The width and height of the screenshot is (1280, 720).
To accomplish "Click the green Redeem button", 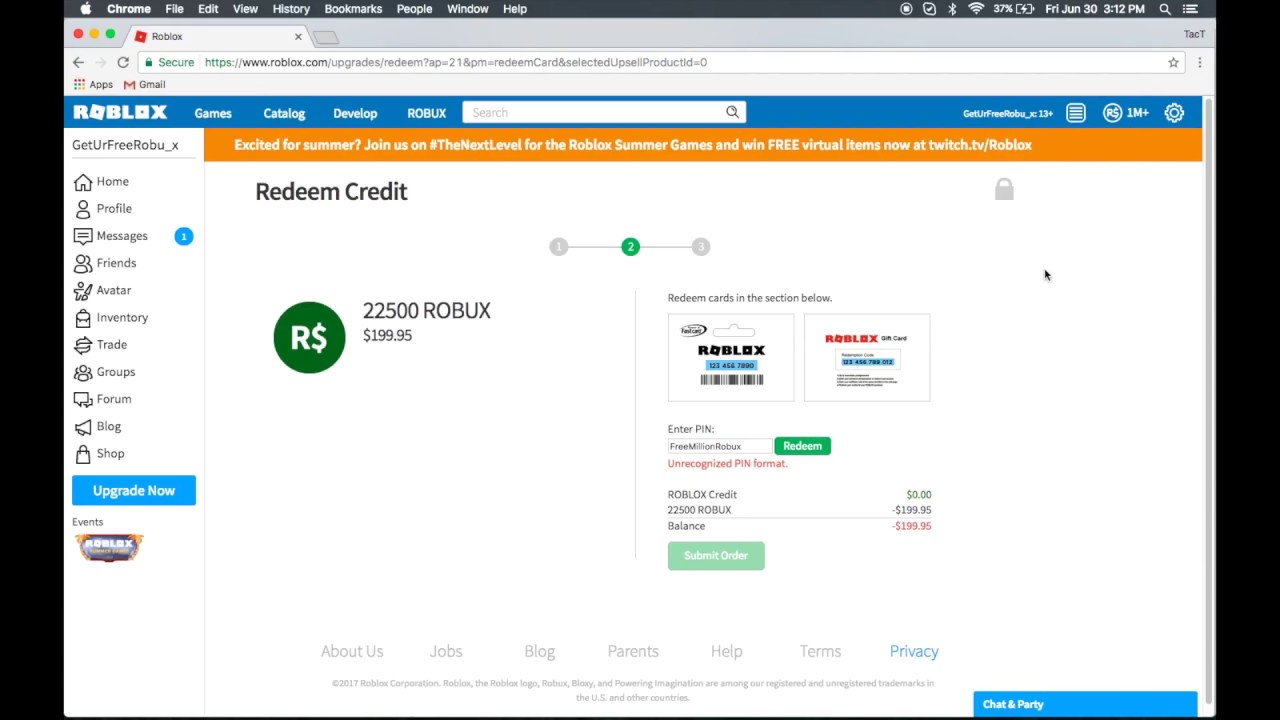I will (x=802, y=446).
